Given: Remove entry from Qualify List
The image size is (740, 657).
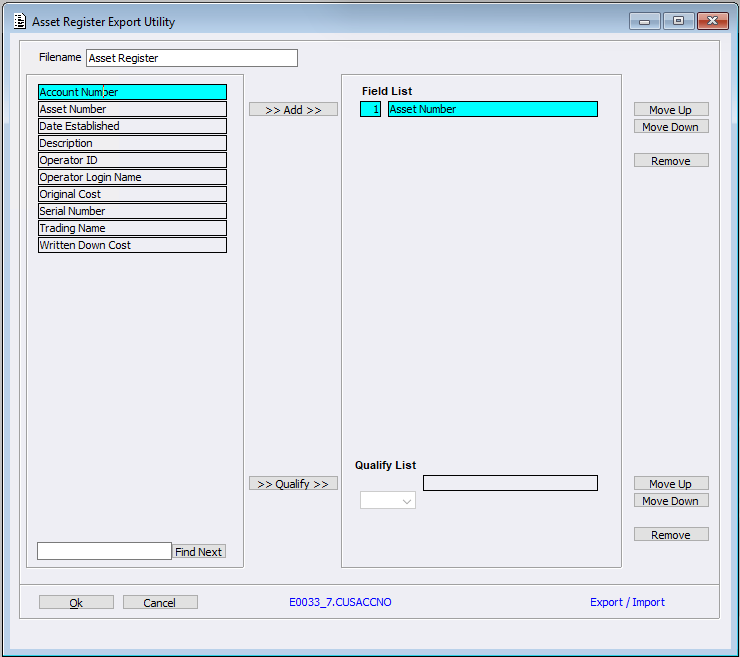Looking at the screenshot, I should pyautogui.click(x=670, y=535).
